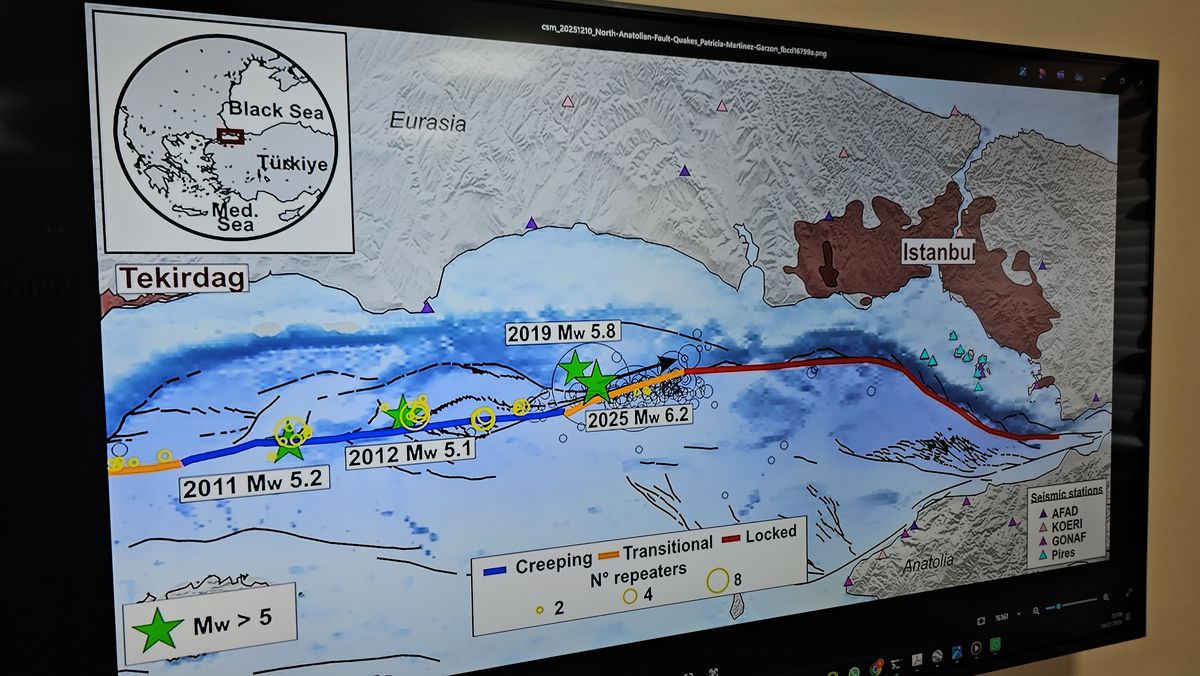Open the %161 zoom level dropdown arrow
This screenshot has width=1200, height=676.
1019,614
